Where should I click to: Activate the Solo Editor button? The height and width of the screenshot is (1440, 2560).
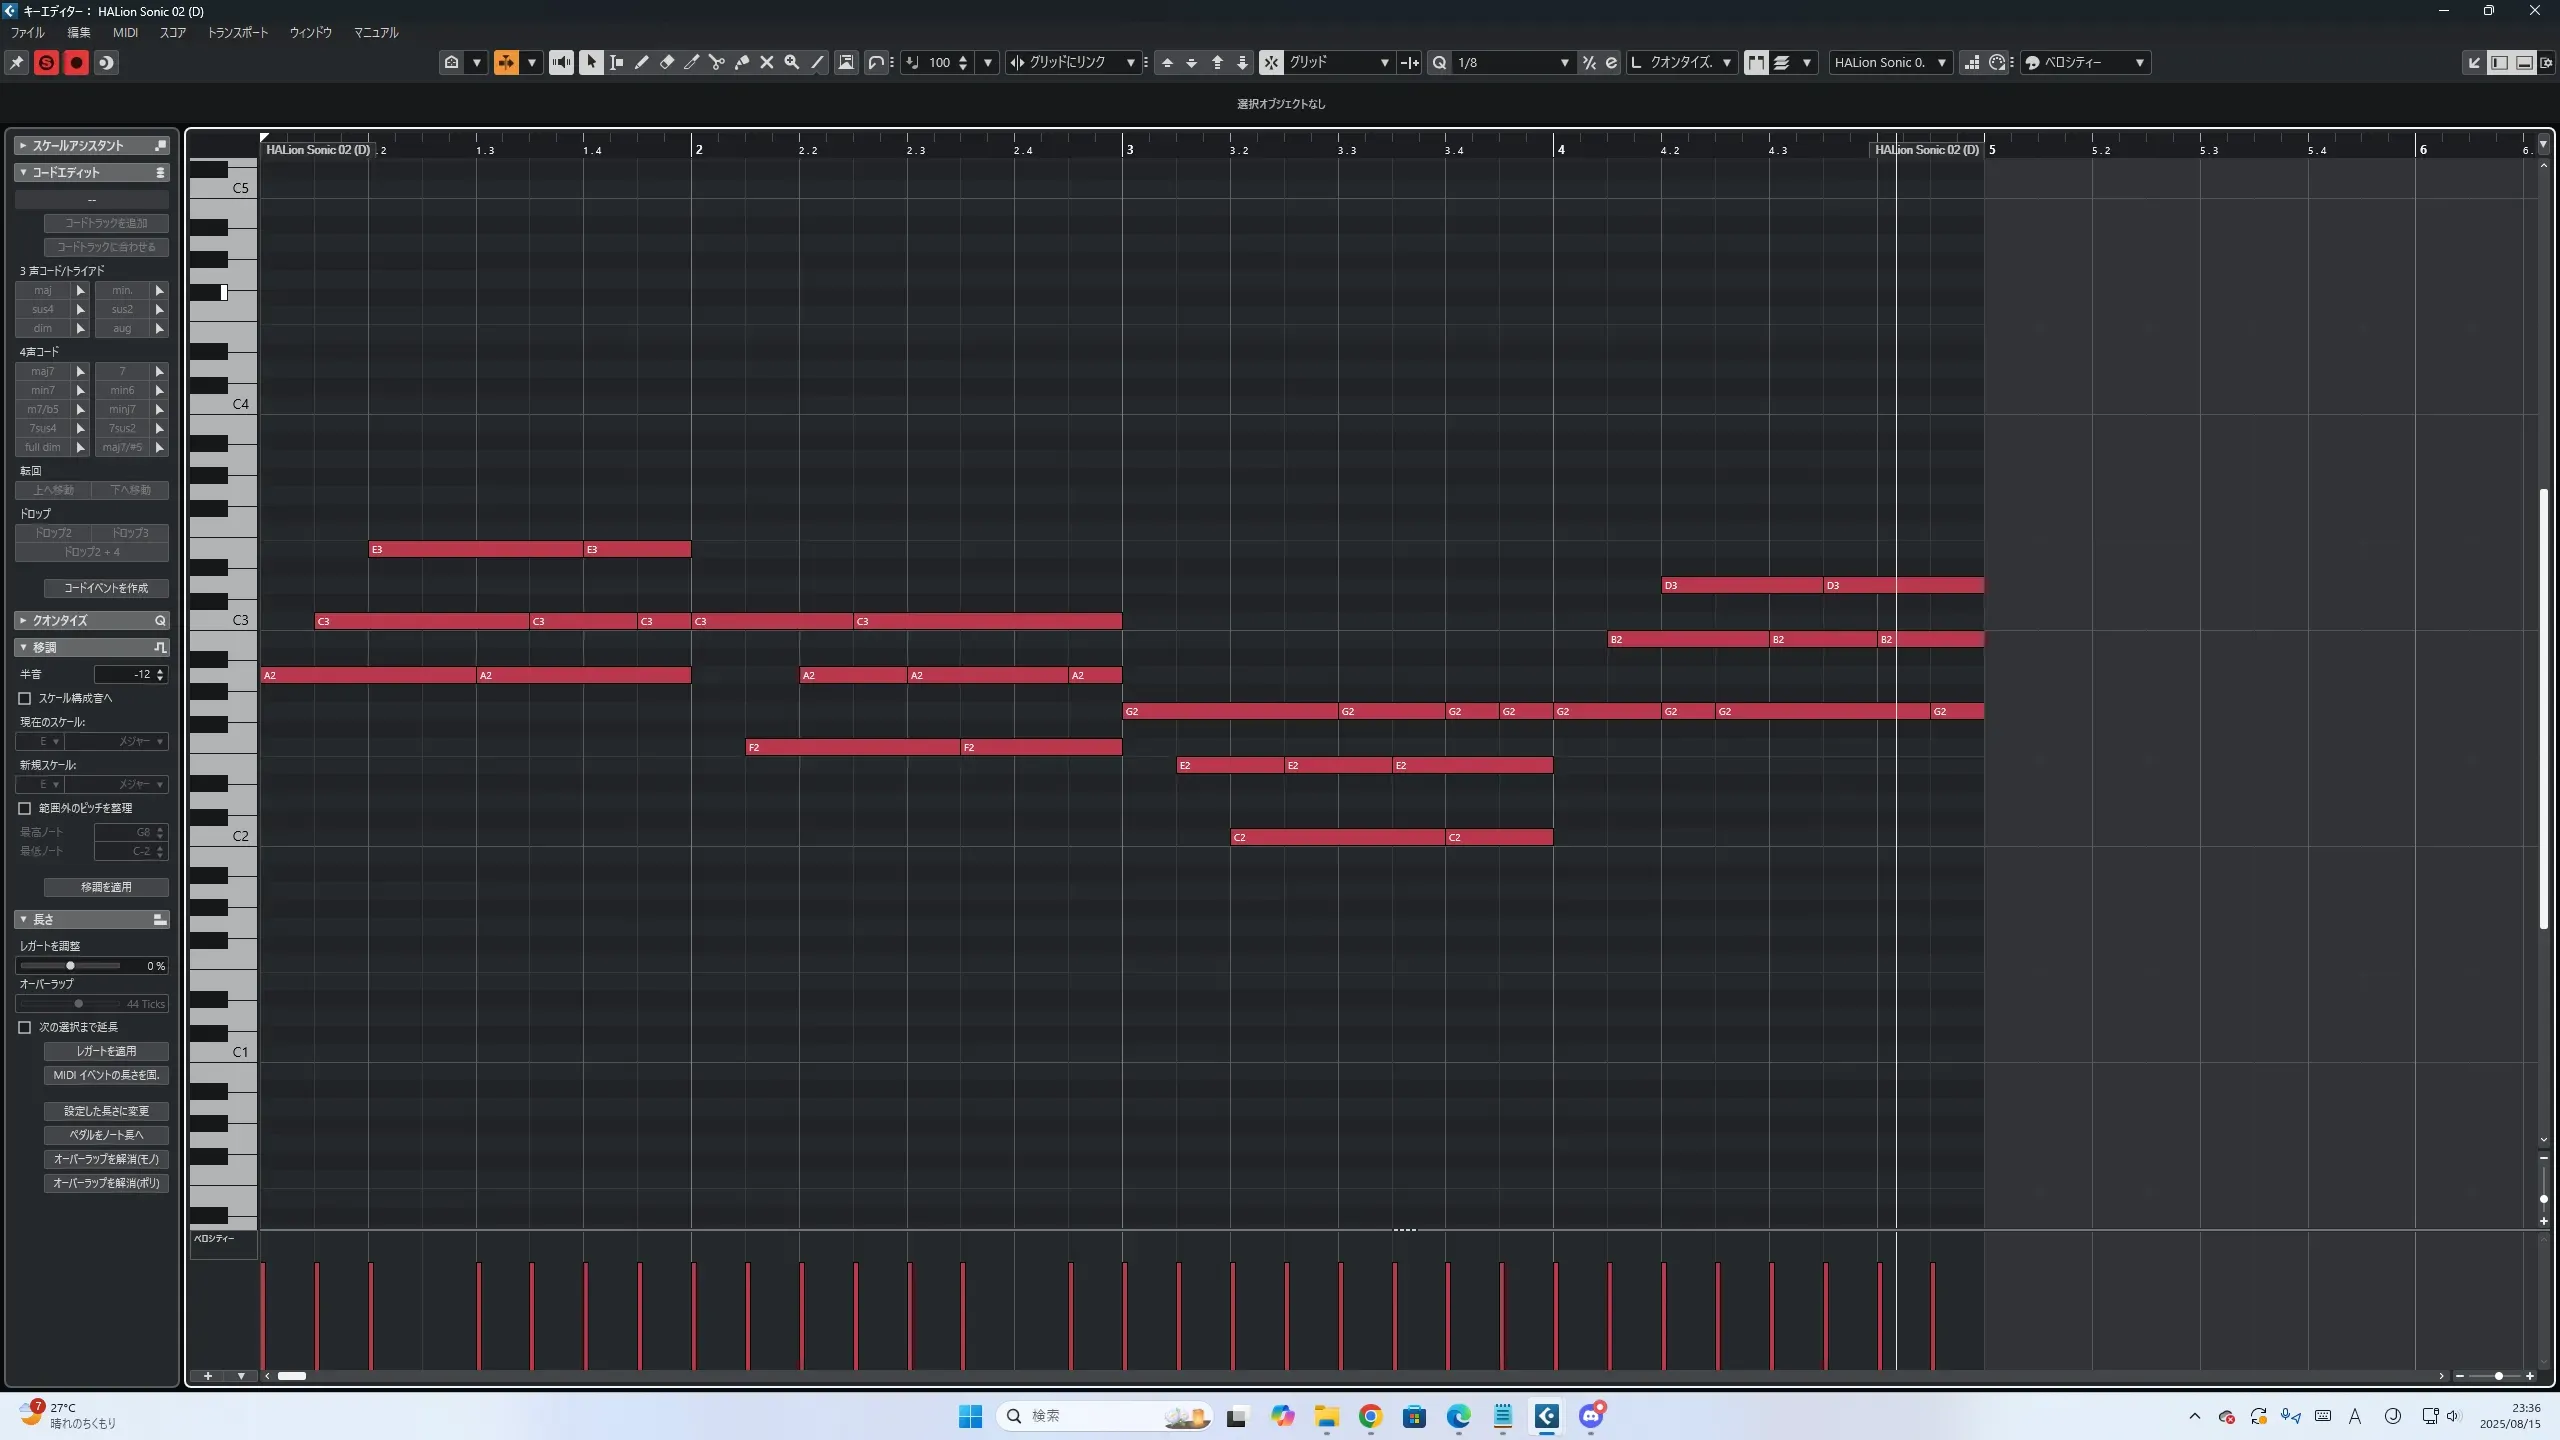point(46,62)
